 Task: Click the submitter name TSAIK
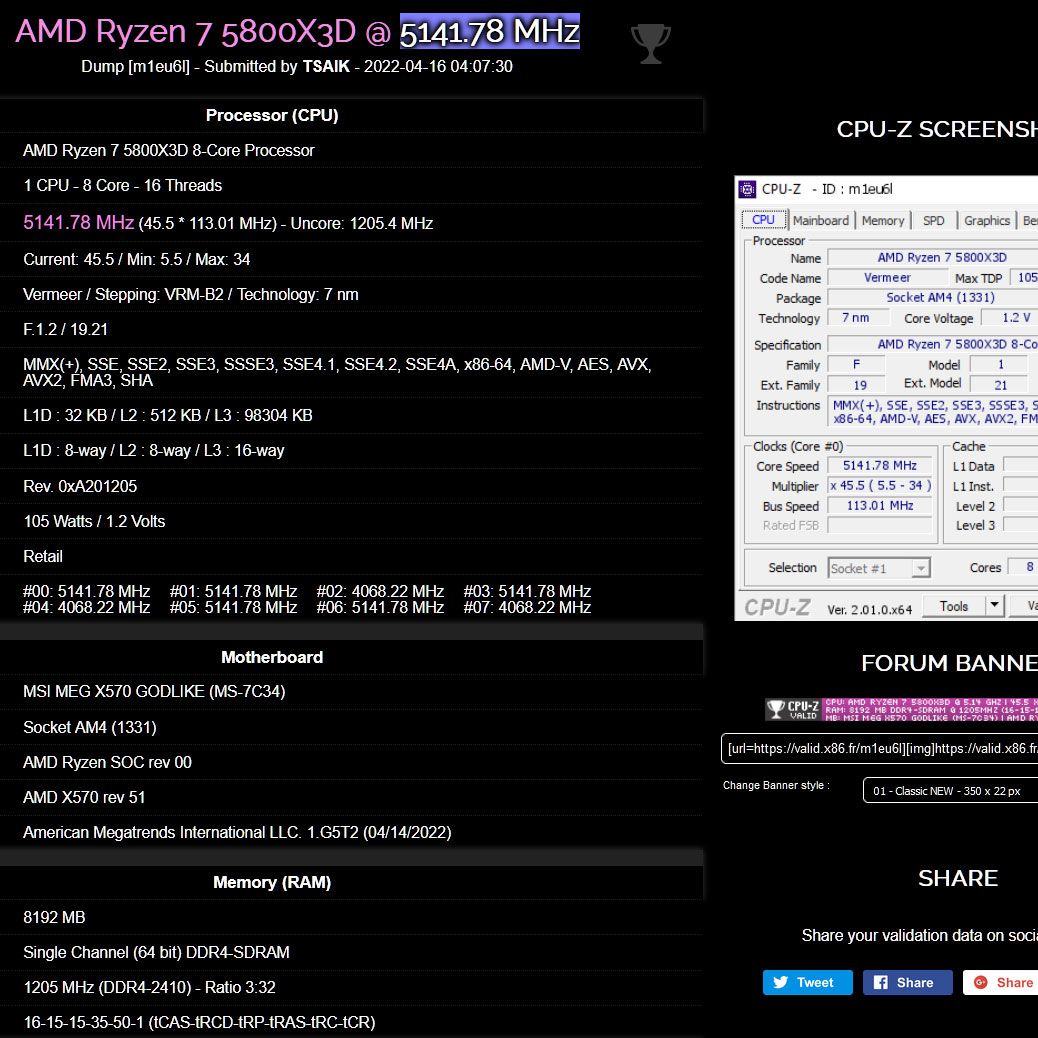coord(326,66)
